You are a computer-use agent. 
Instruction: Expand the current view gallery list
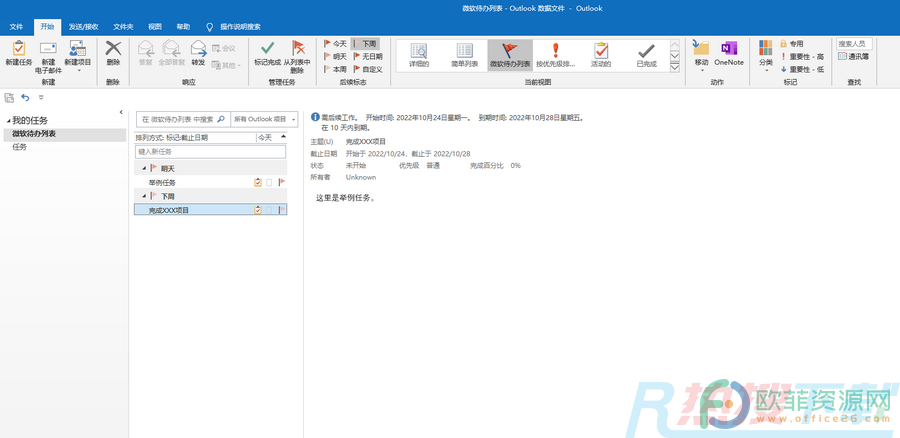(x=675, y=67)
